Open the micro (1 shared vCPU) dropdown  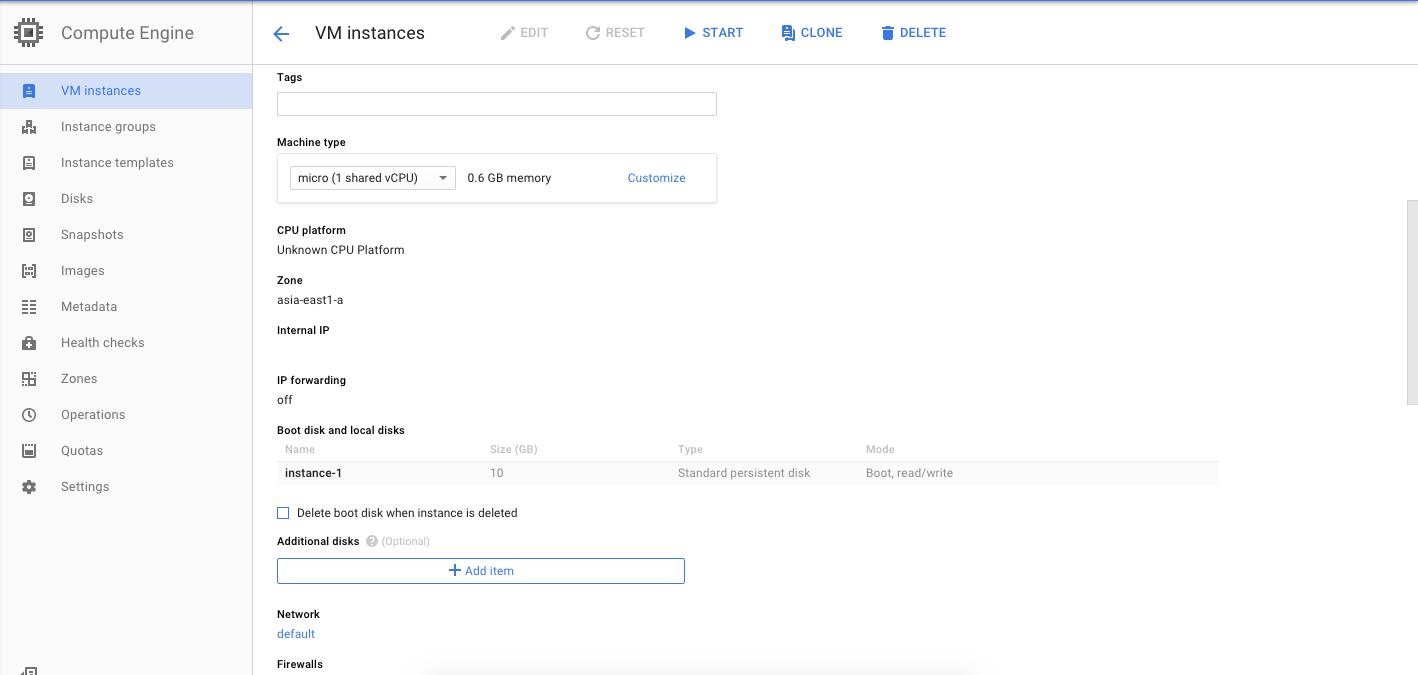click(373, 178)
